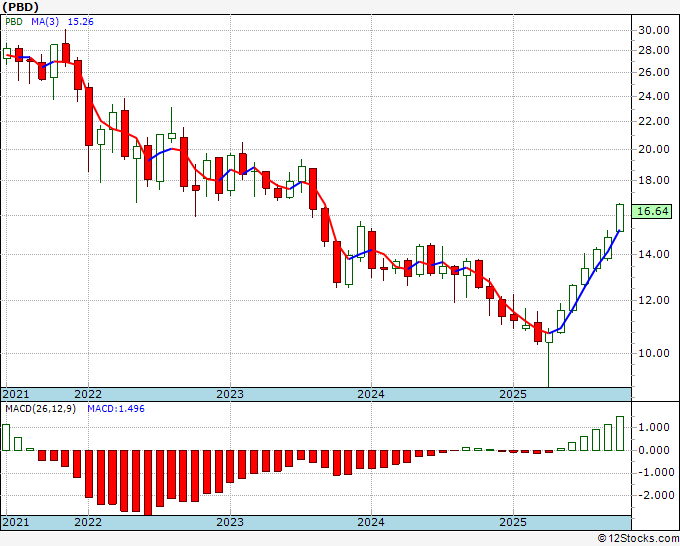Click 2021 on the MACD timeline
Viewport: 680px width, 546px height.
pyautogui.click(x=16, y=522)
